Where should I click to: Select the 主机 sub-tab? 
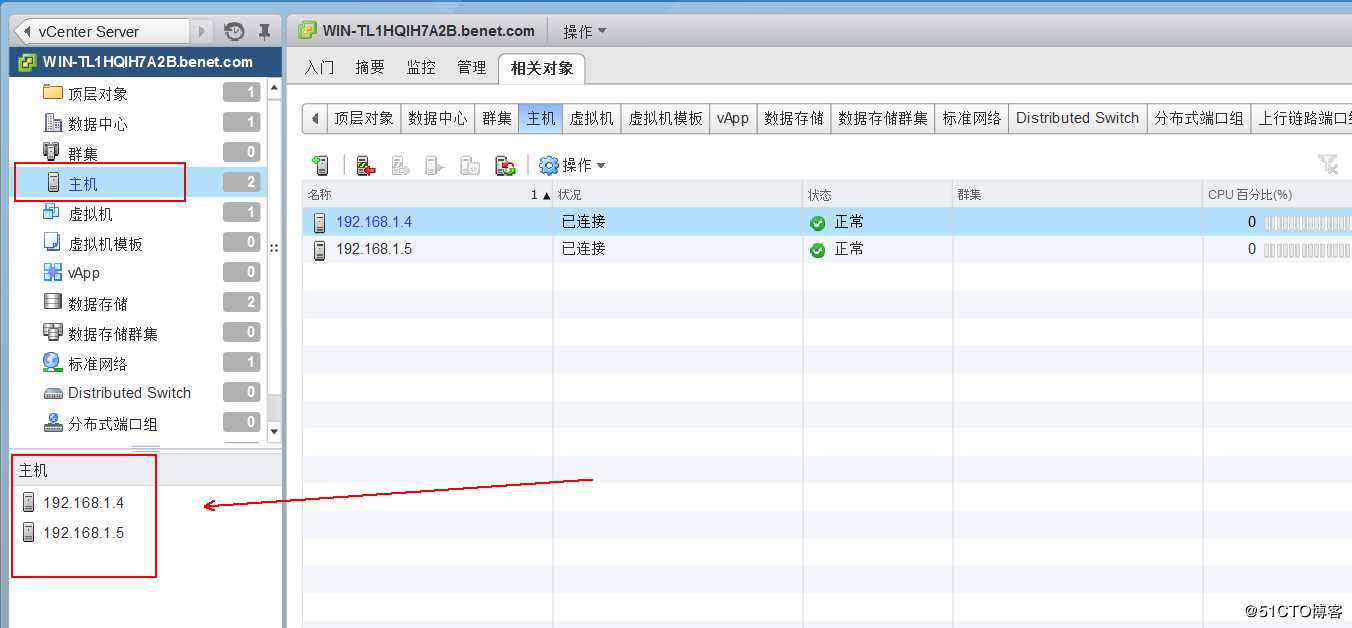541,118
